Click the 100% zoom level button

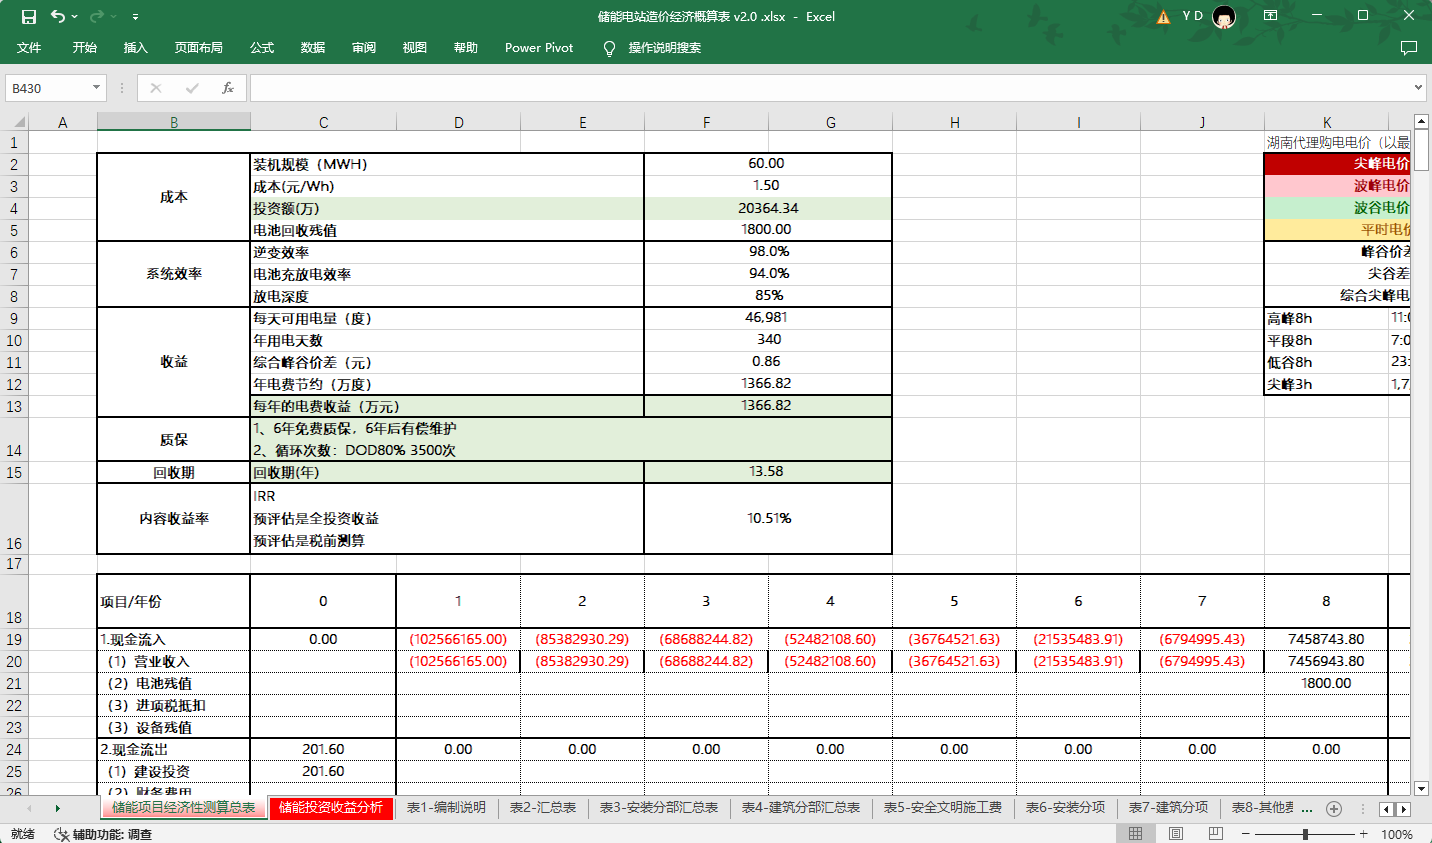[1397, 834]
